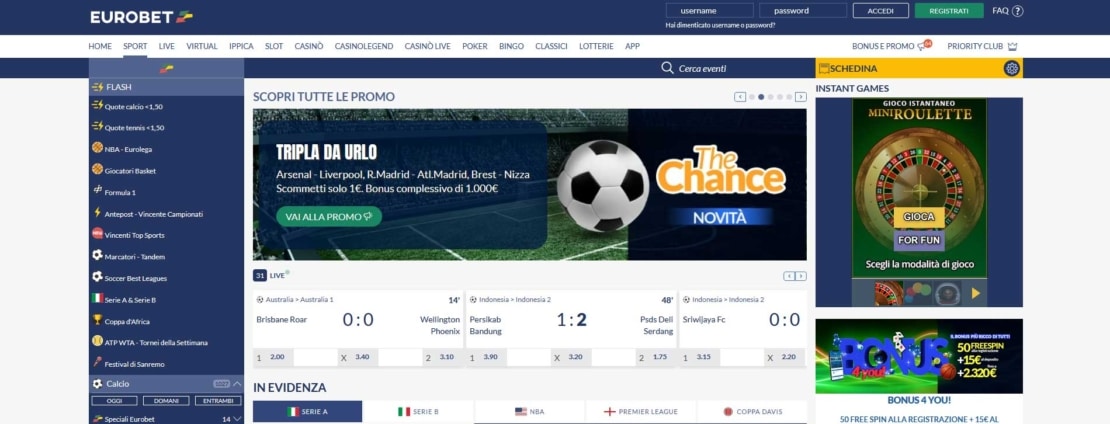1110x424 pixels.
Task: Click the search magnifier icon
Action: [x=667, y=68]
